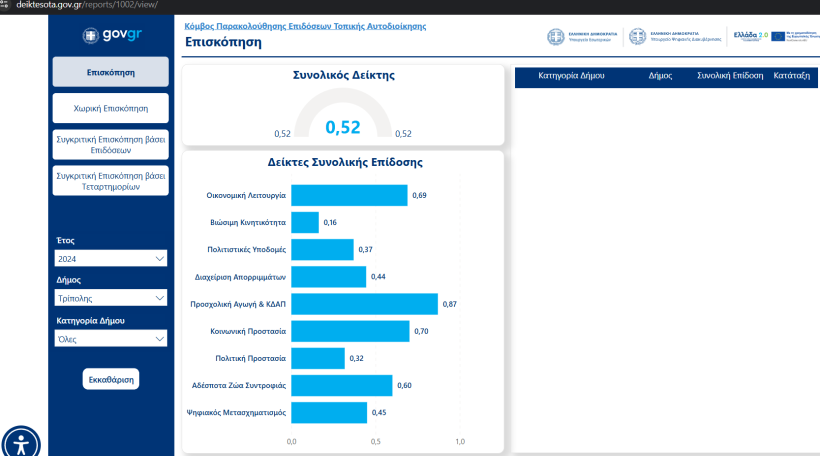This screenshot has width=820, height=456.
Task: Switch to Χωρική Επισκόπηση view
Action: 110,107
